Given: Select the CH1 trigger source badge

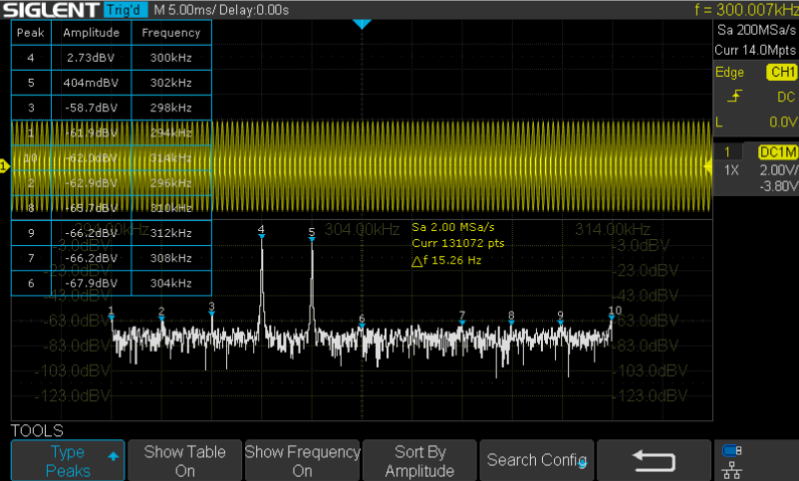Looking at the screenshot, I should (x=780, y=73).
